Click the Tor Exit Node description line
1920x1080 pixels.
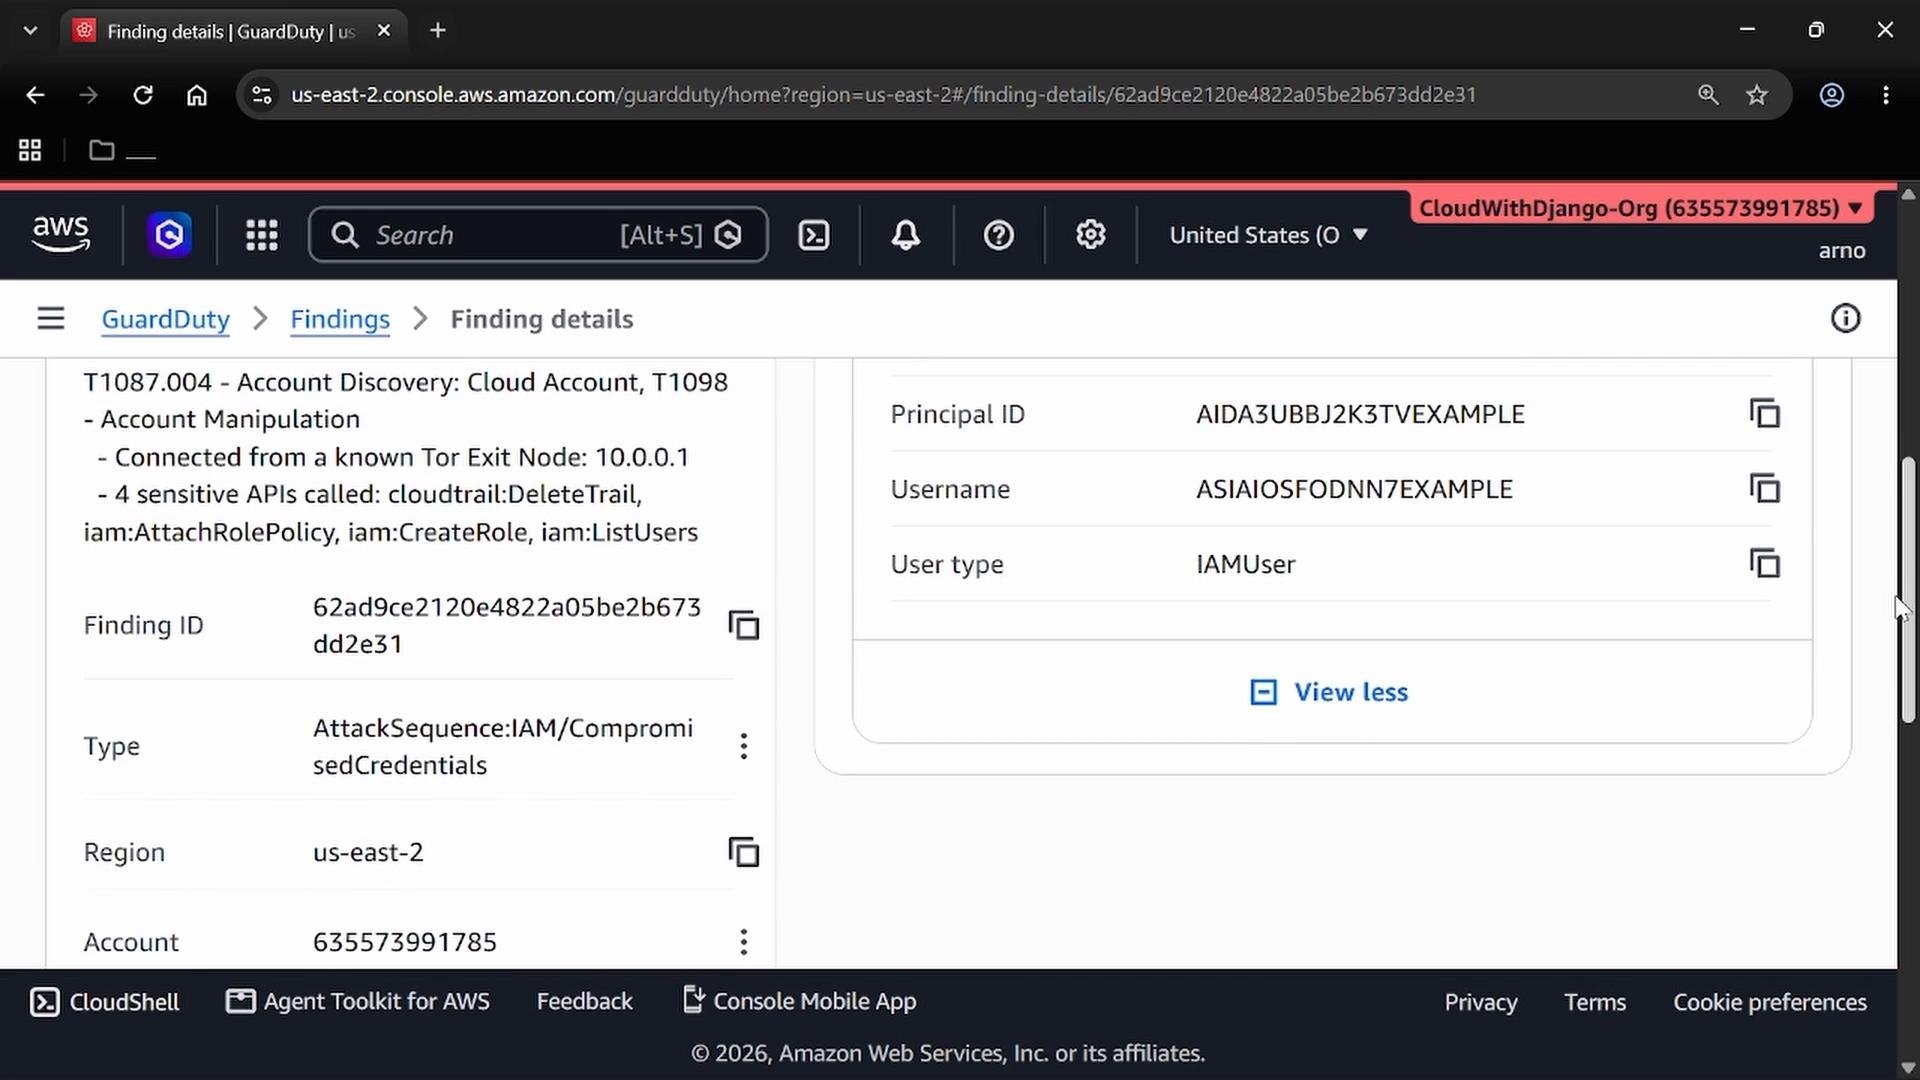tap(394, 457)
